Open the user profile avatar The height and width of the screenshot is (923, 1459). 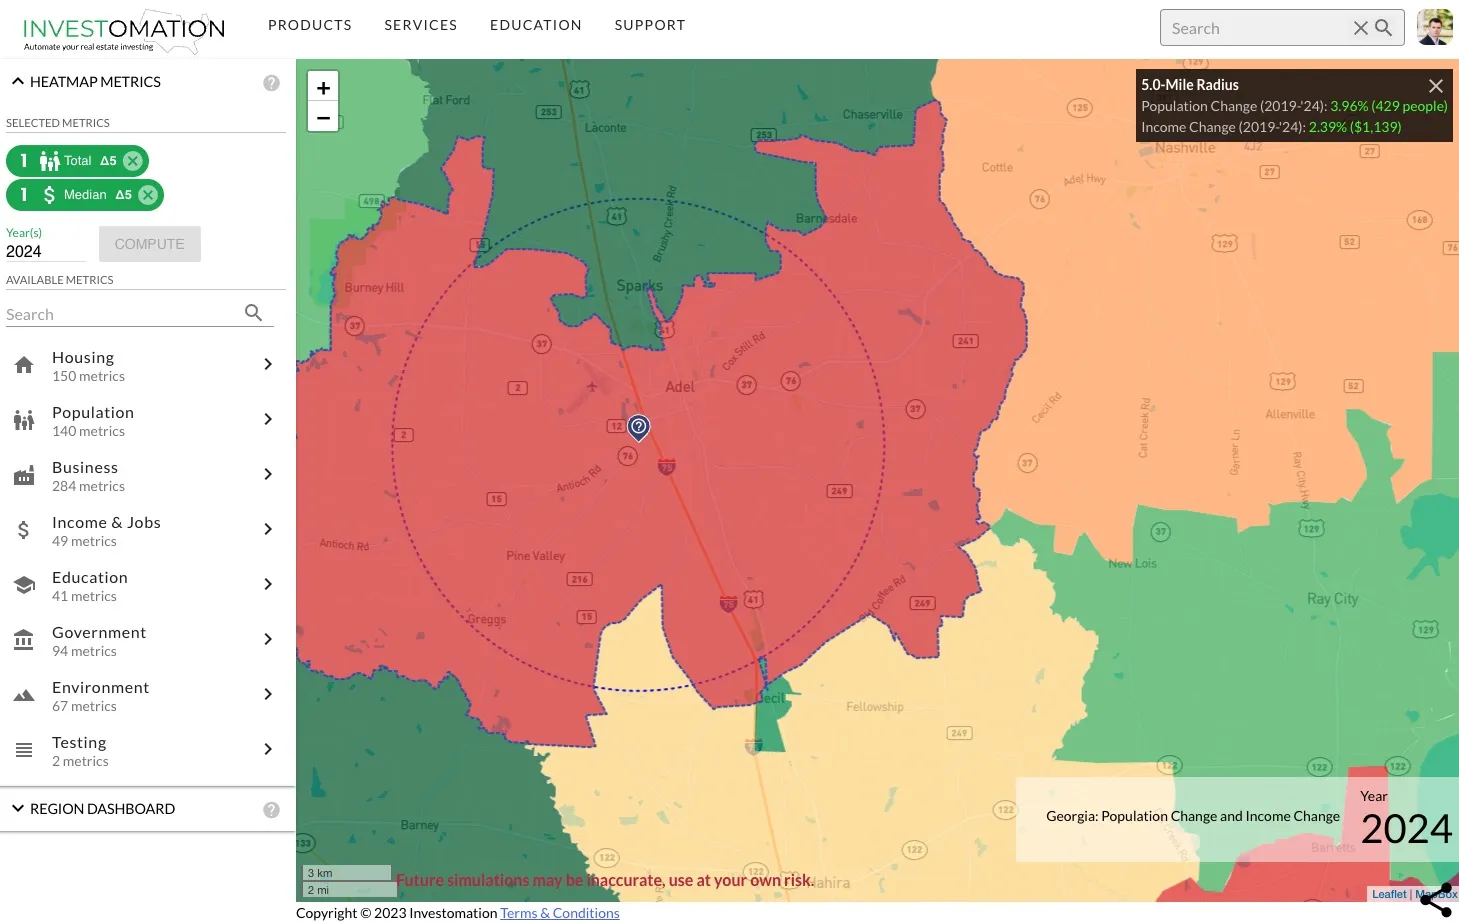point(1435,28)
